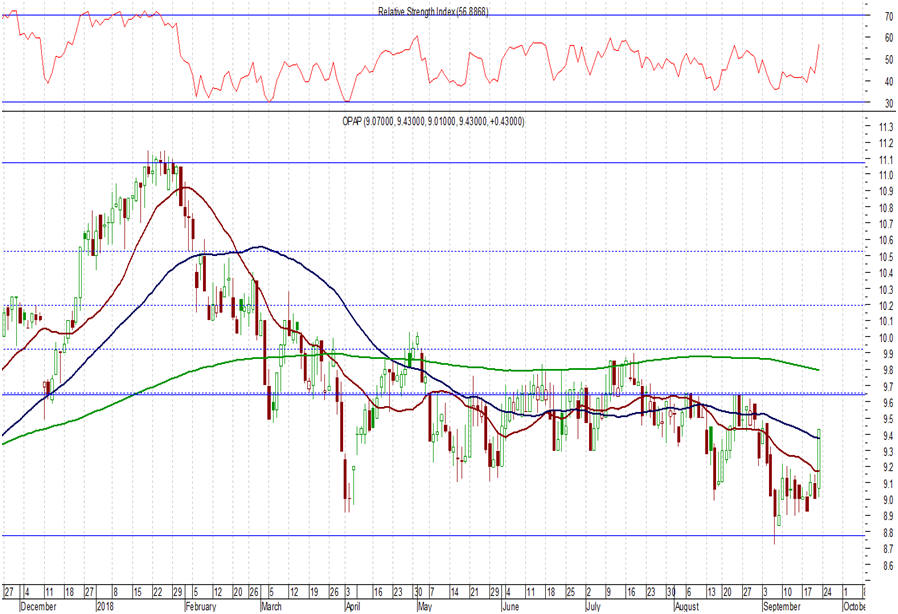898x614 pixels.
Task: Select price axis label 10.8
Action: (887, 208)
